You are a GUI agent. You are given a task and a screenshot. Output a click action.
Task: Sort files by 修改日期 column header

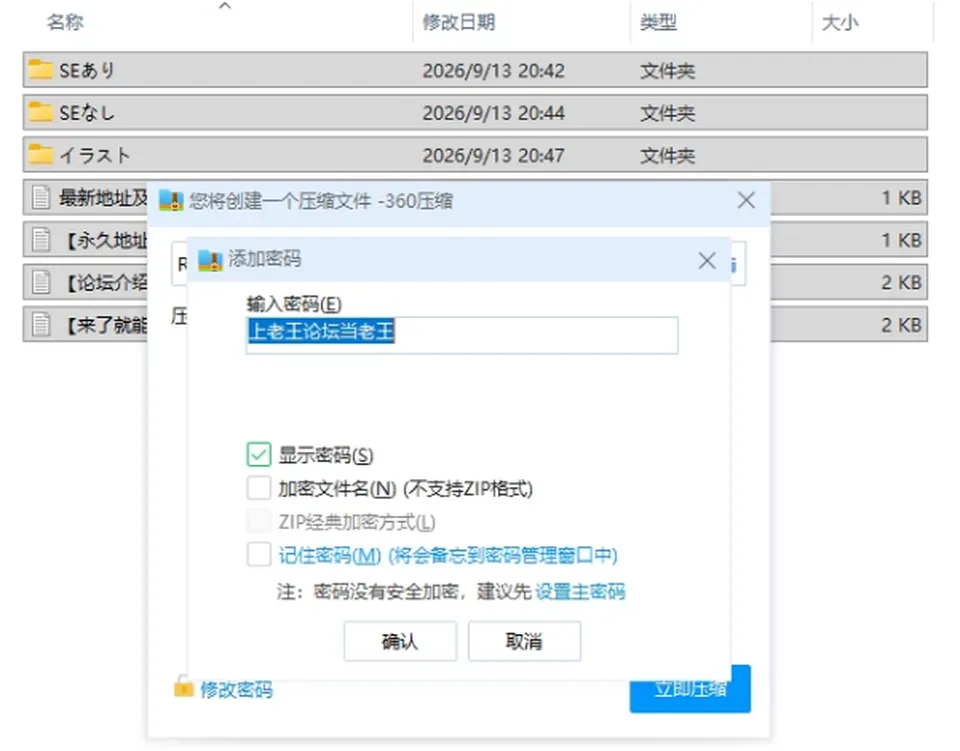(459, 22)
